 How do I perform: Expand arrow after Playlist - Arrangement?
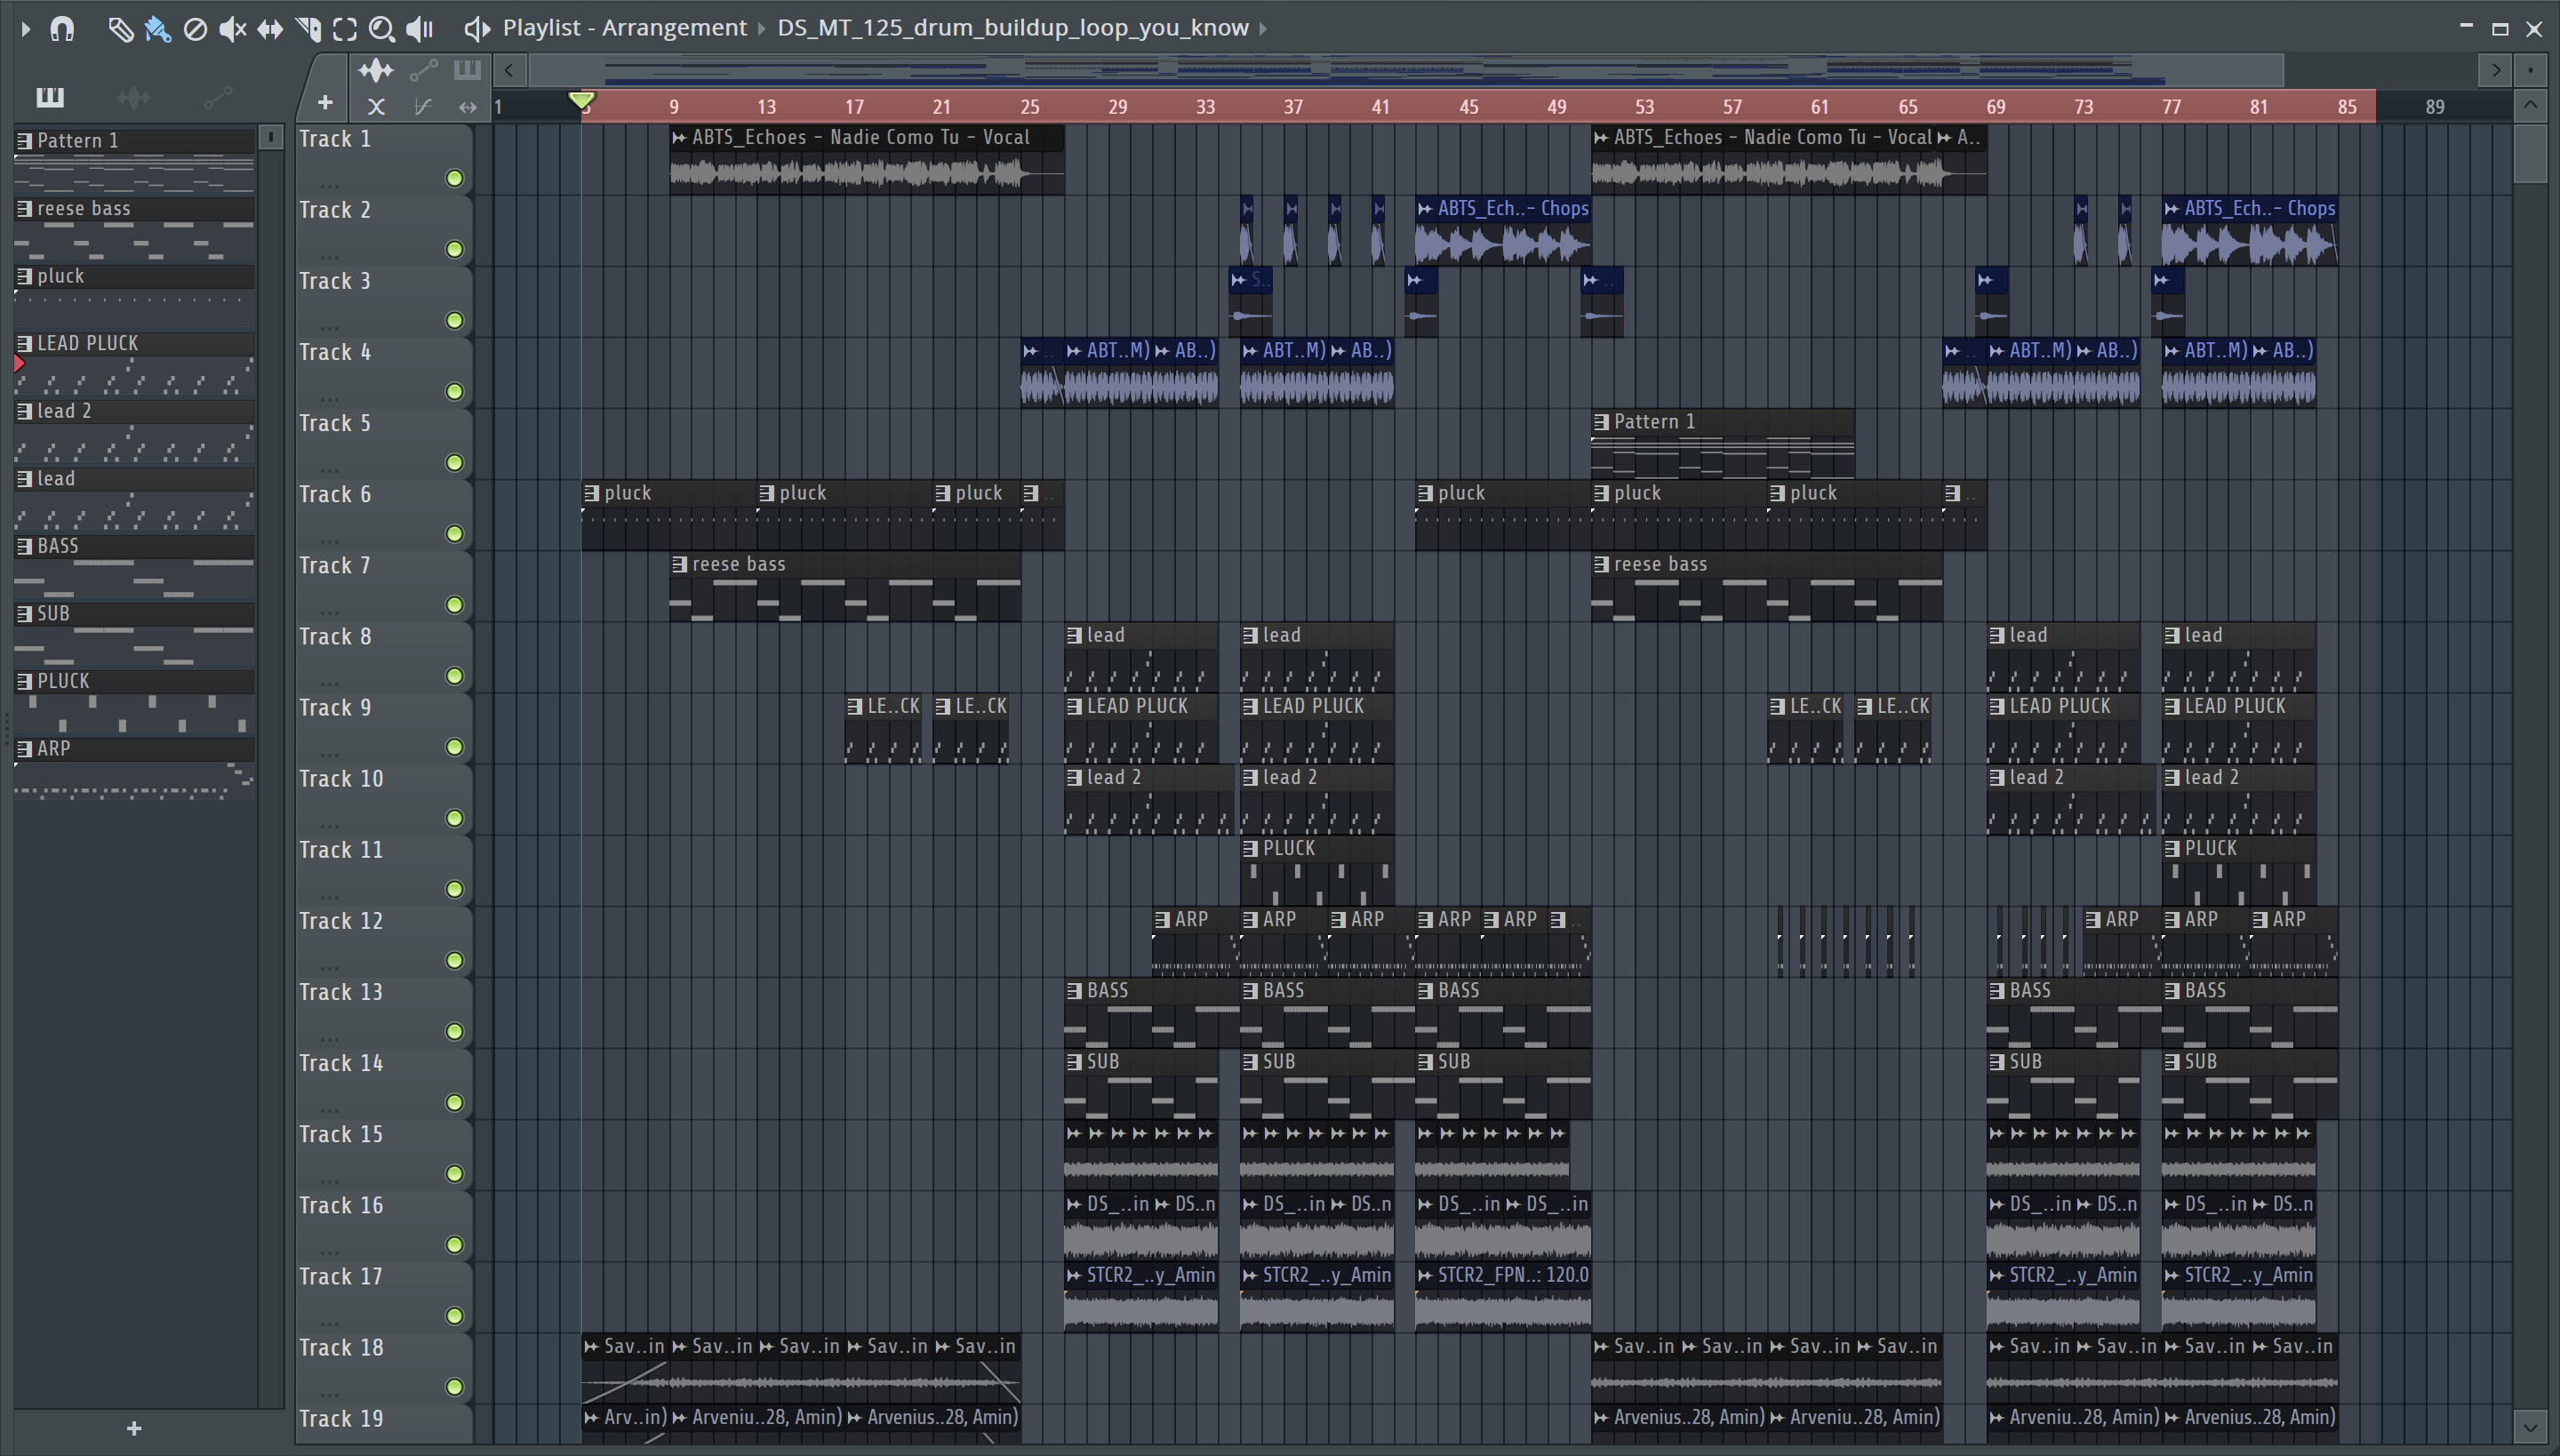762,28
